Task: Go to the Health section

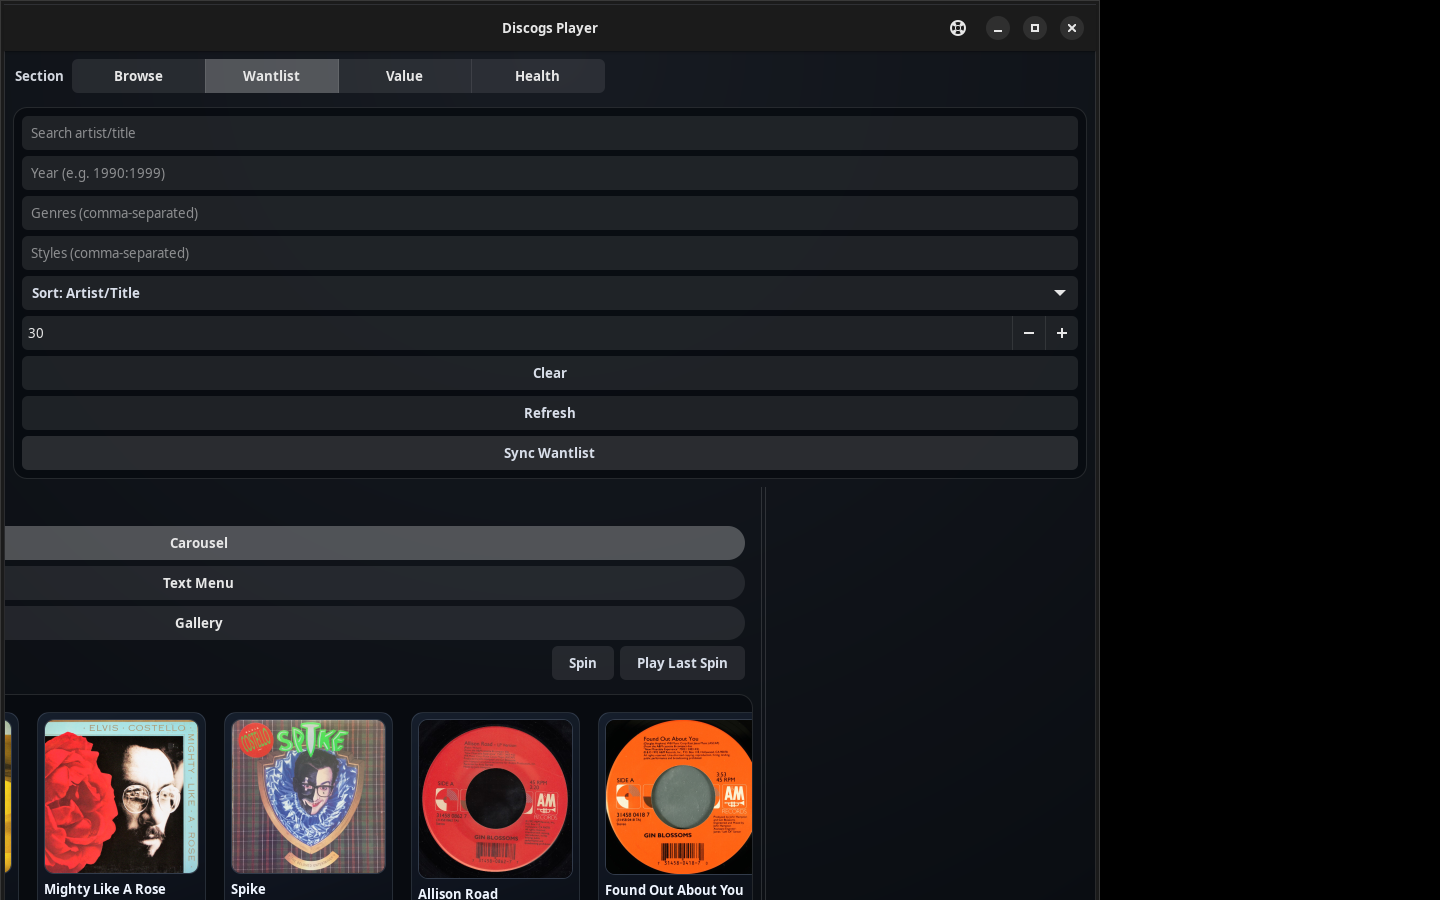Action: (537, 76)
